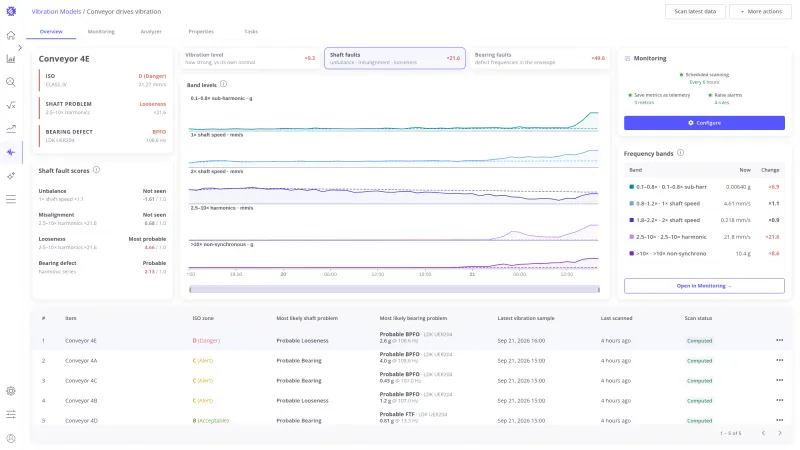Click the SHAFT PROBLEM summary entry
Viewport: 800px width, 450px height.
coord(103,108)
